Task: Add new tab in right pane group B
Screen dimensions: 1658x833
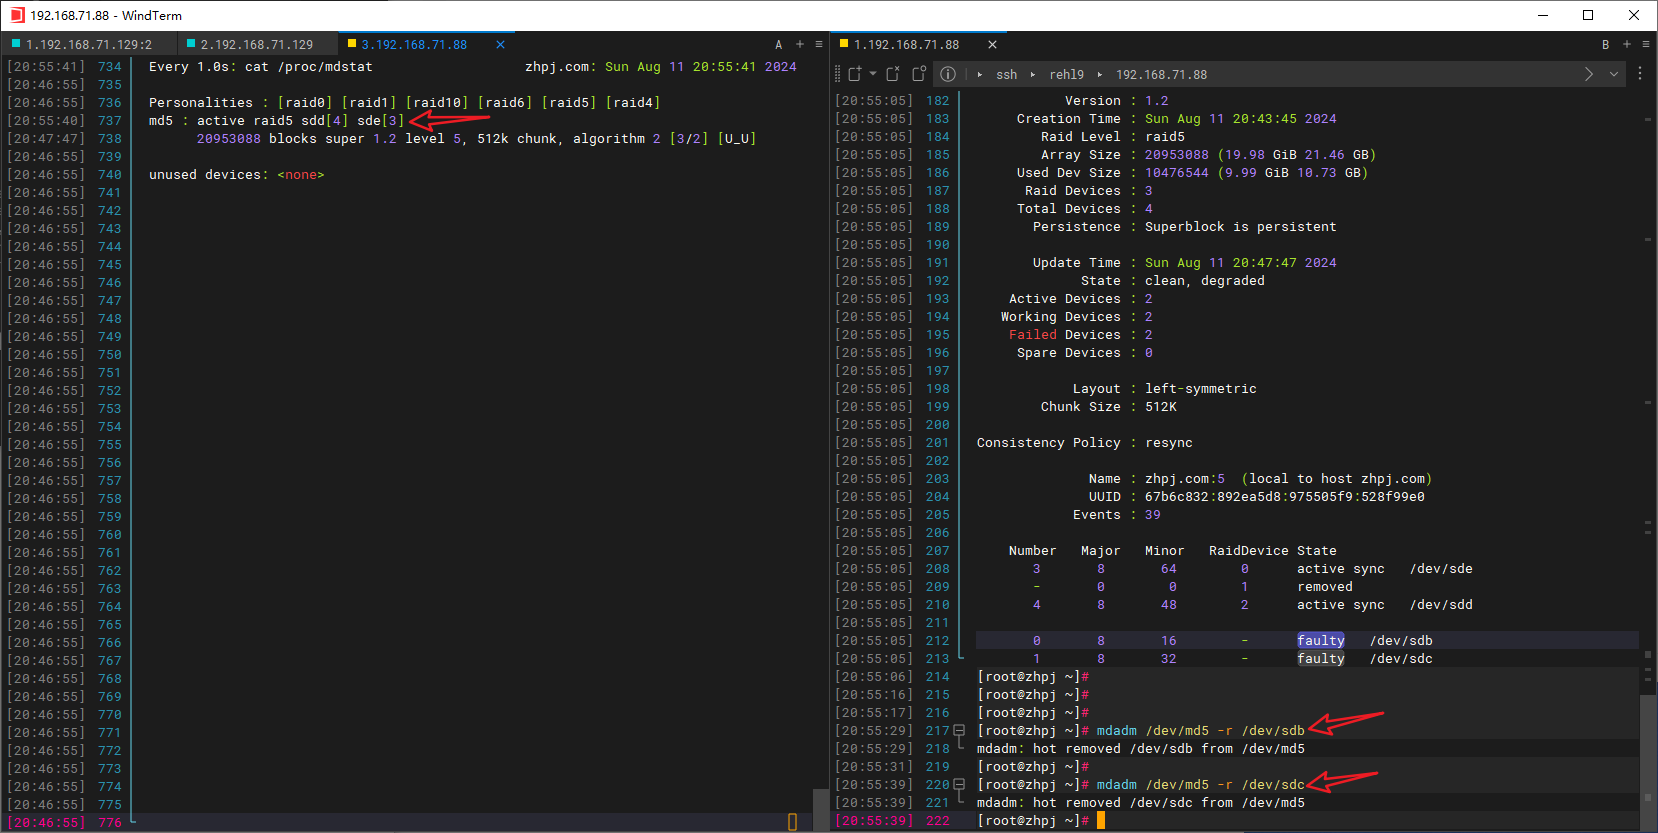Action: pos(1627,44)
